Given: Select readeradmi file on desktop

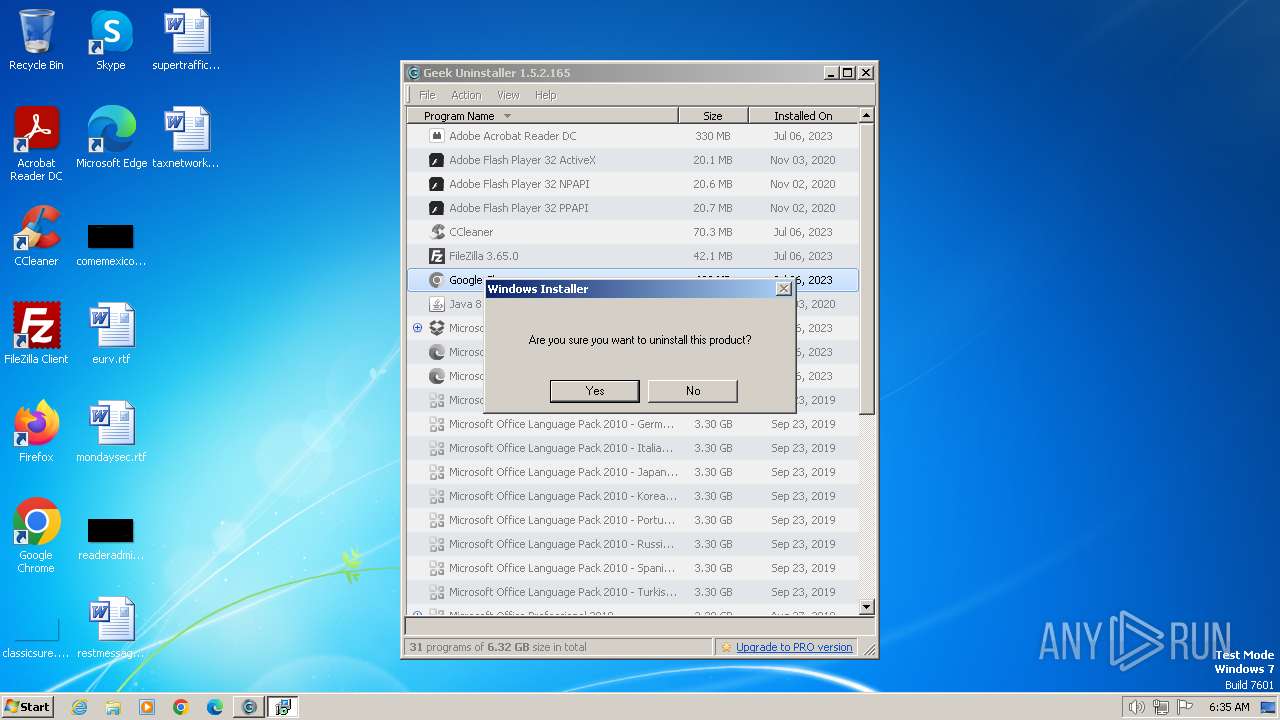Looking at the screenshot, I should [111, 538].
